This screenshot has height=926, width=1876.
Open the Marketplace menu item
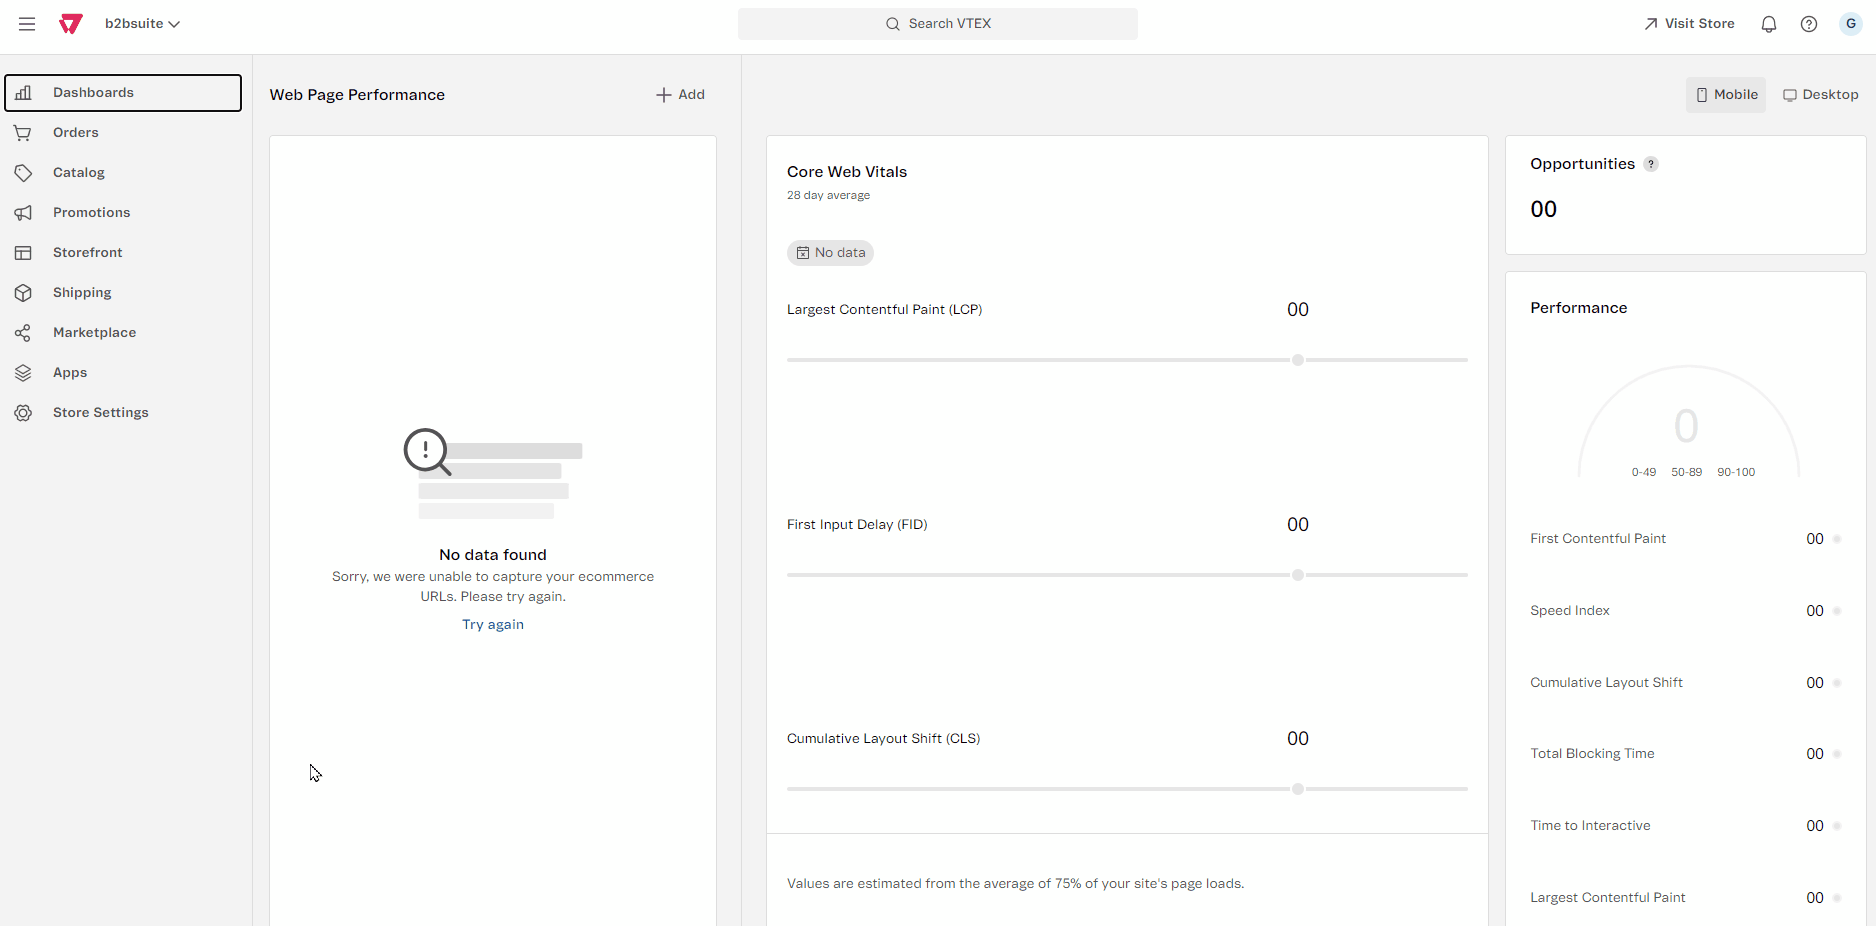coord(94,333)
